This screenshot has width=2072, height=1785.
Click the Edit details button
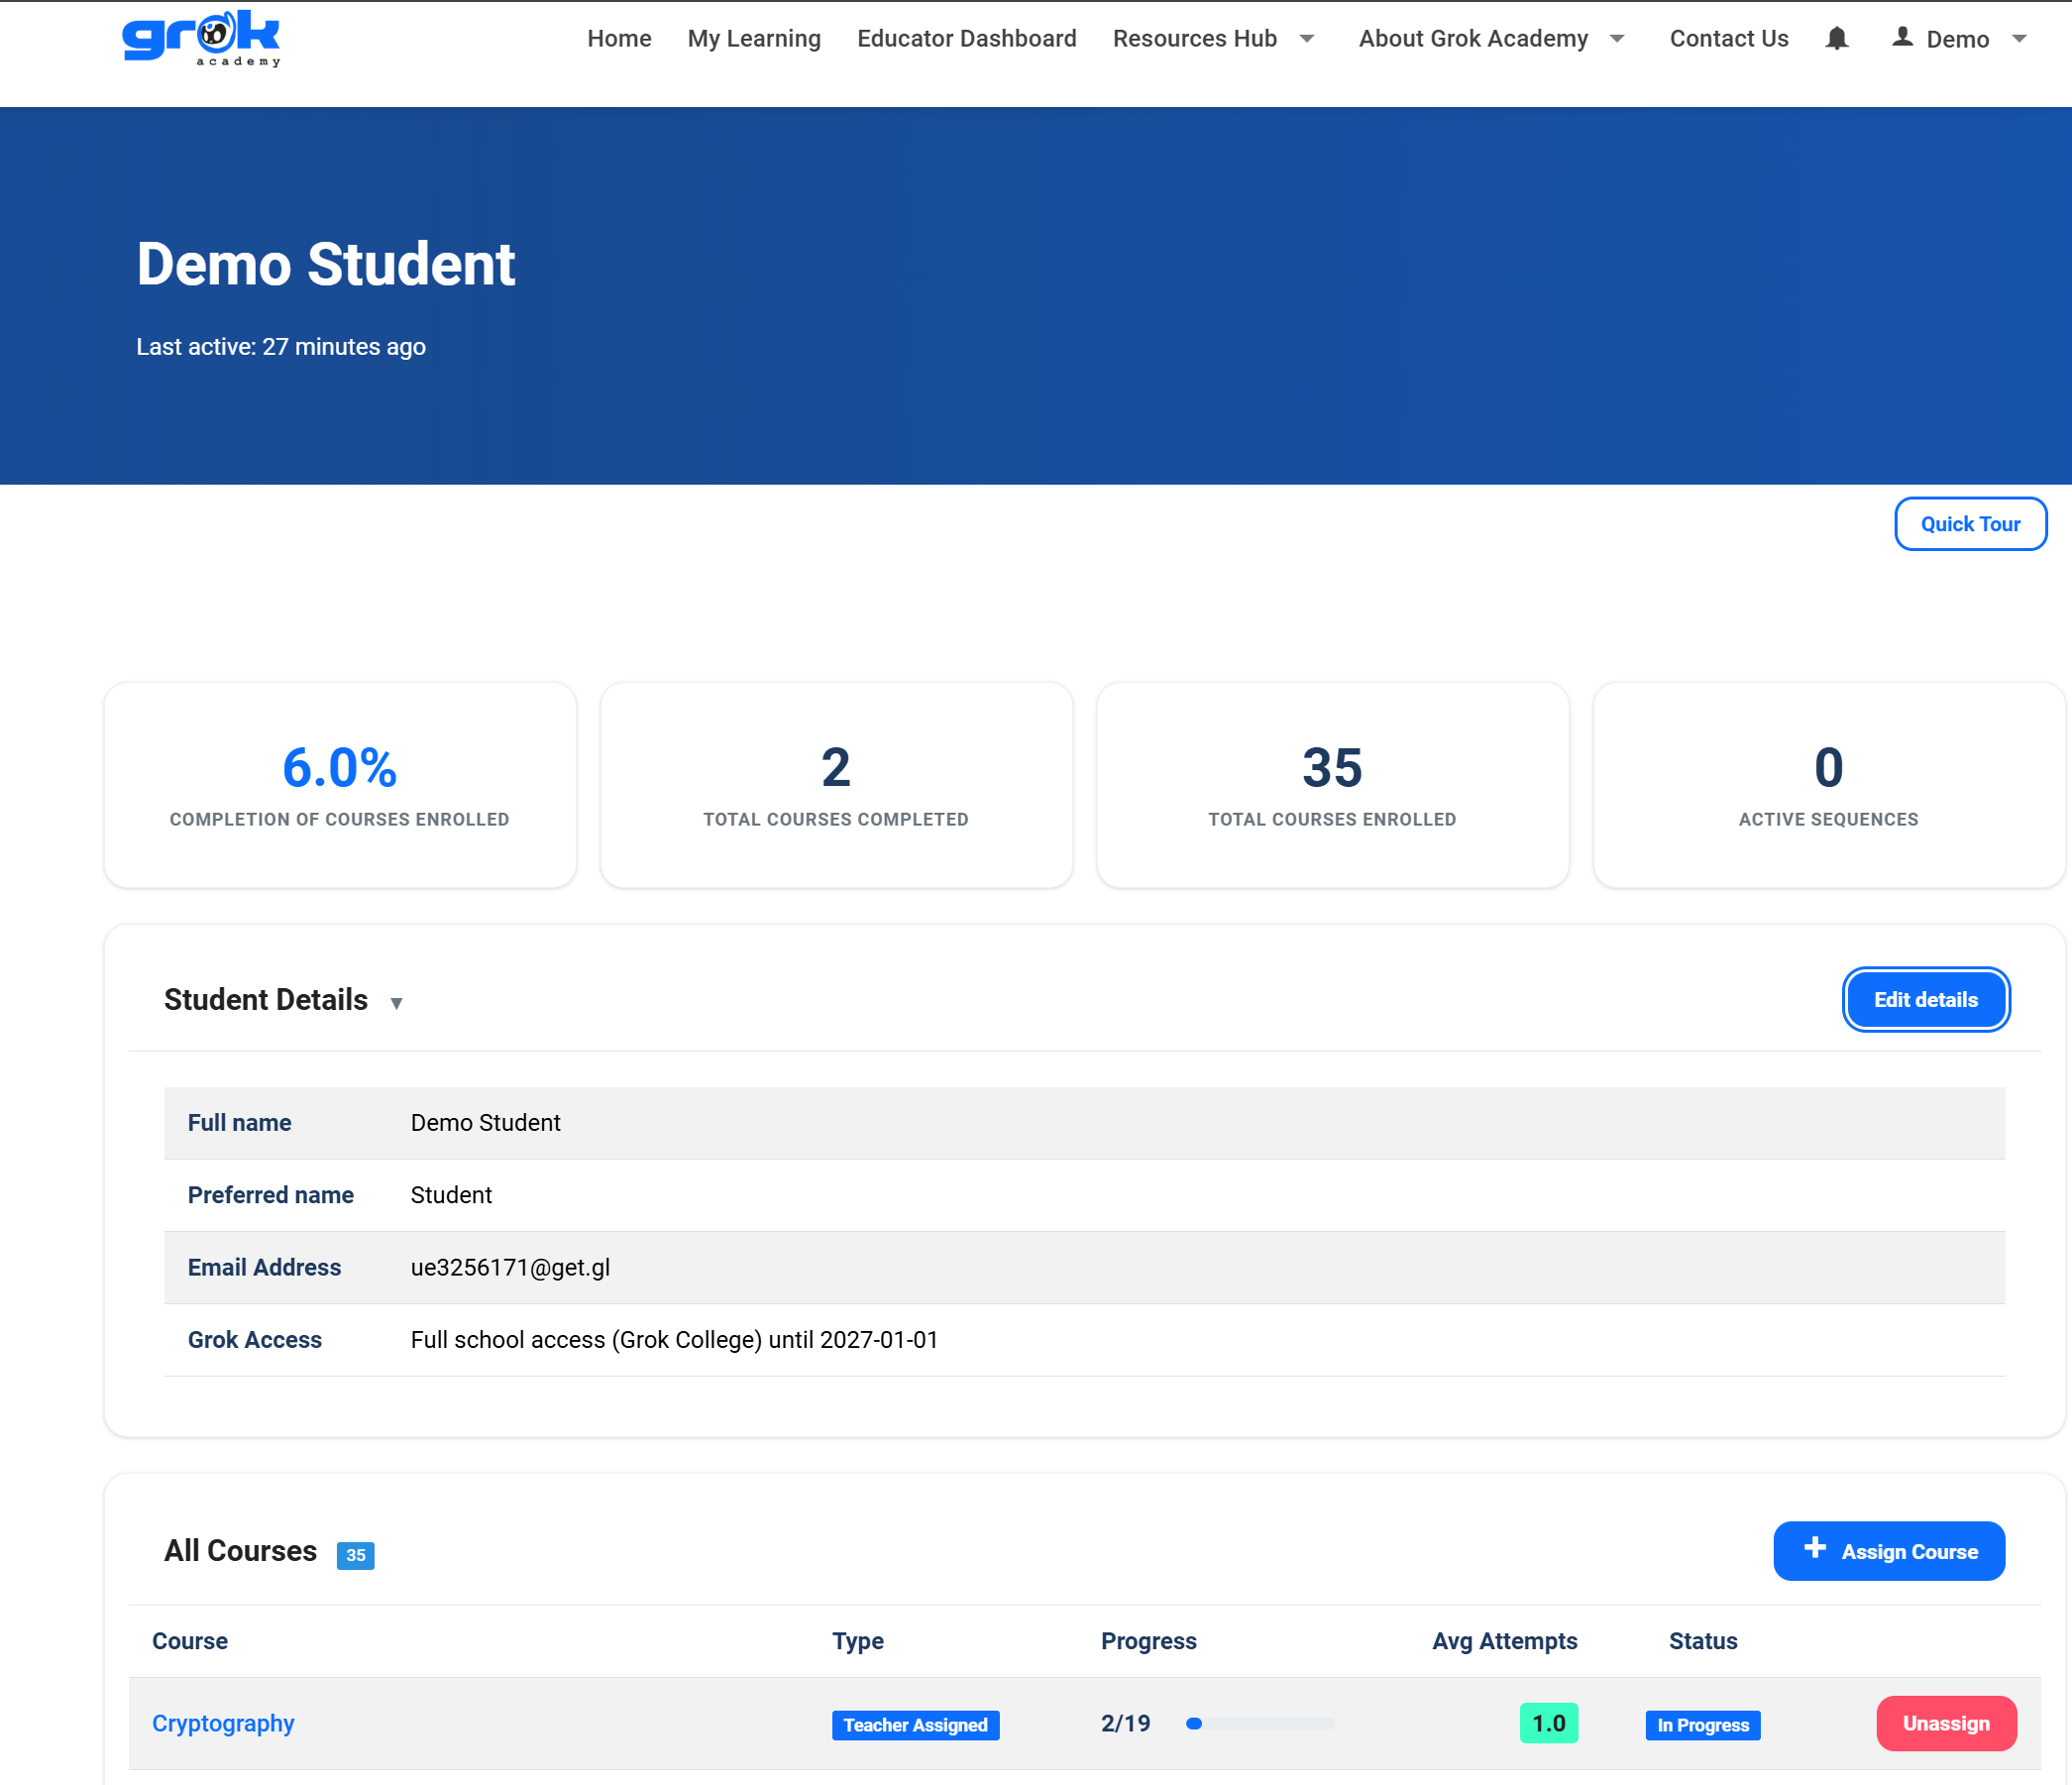1925,1000
